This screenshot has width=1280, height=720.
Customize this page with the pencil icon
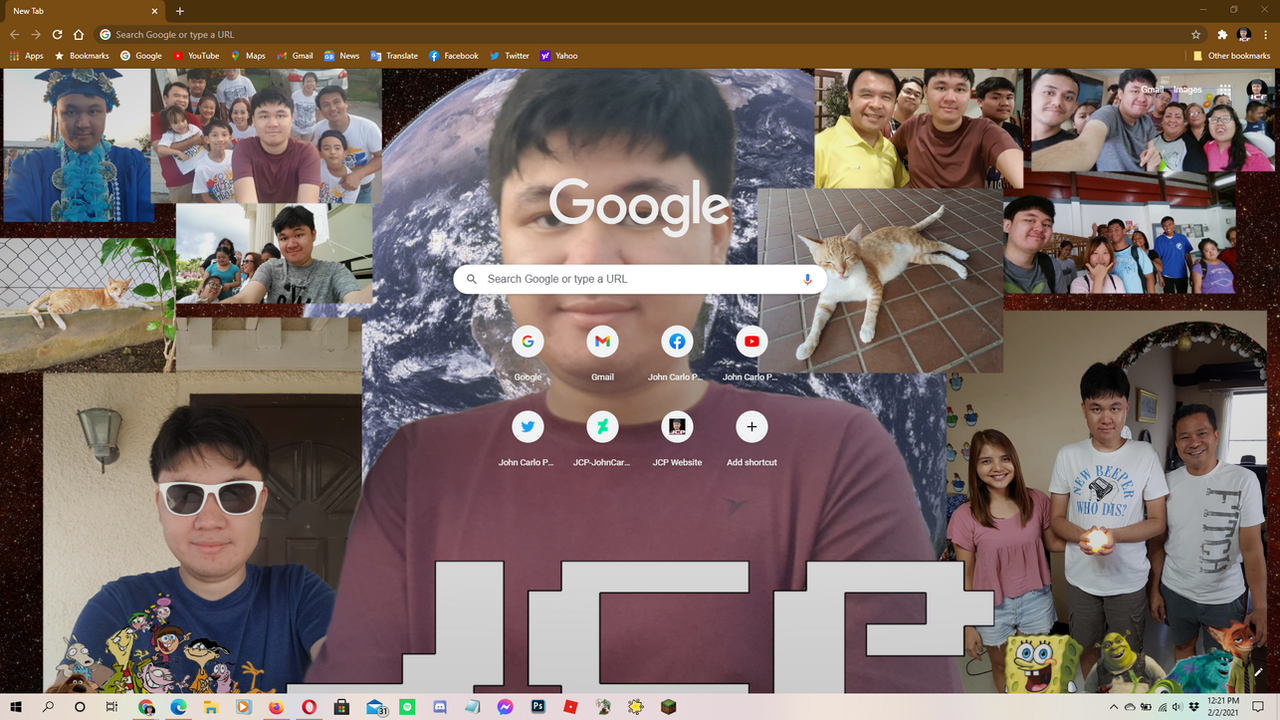[1257, 673]
